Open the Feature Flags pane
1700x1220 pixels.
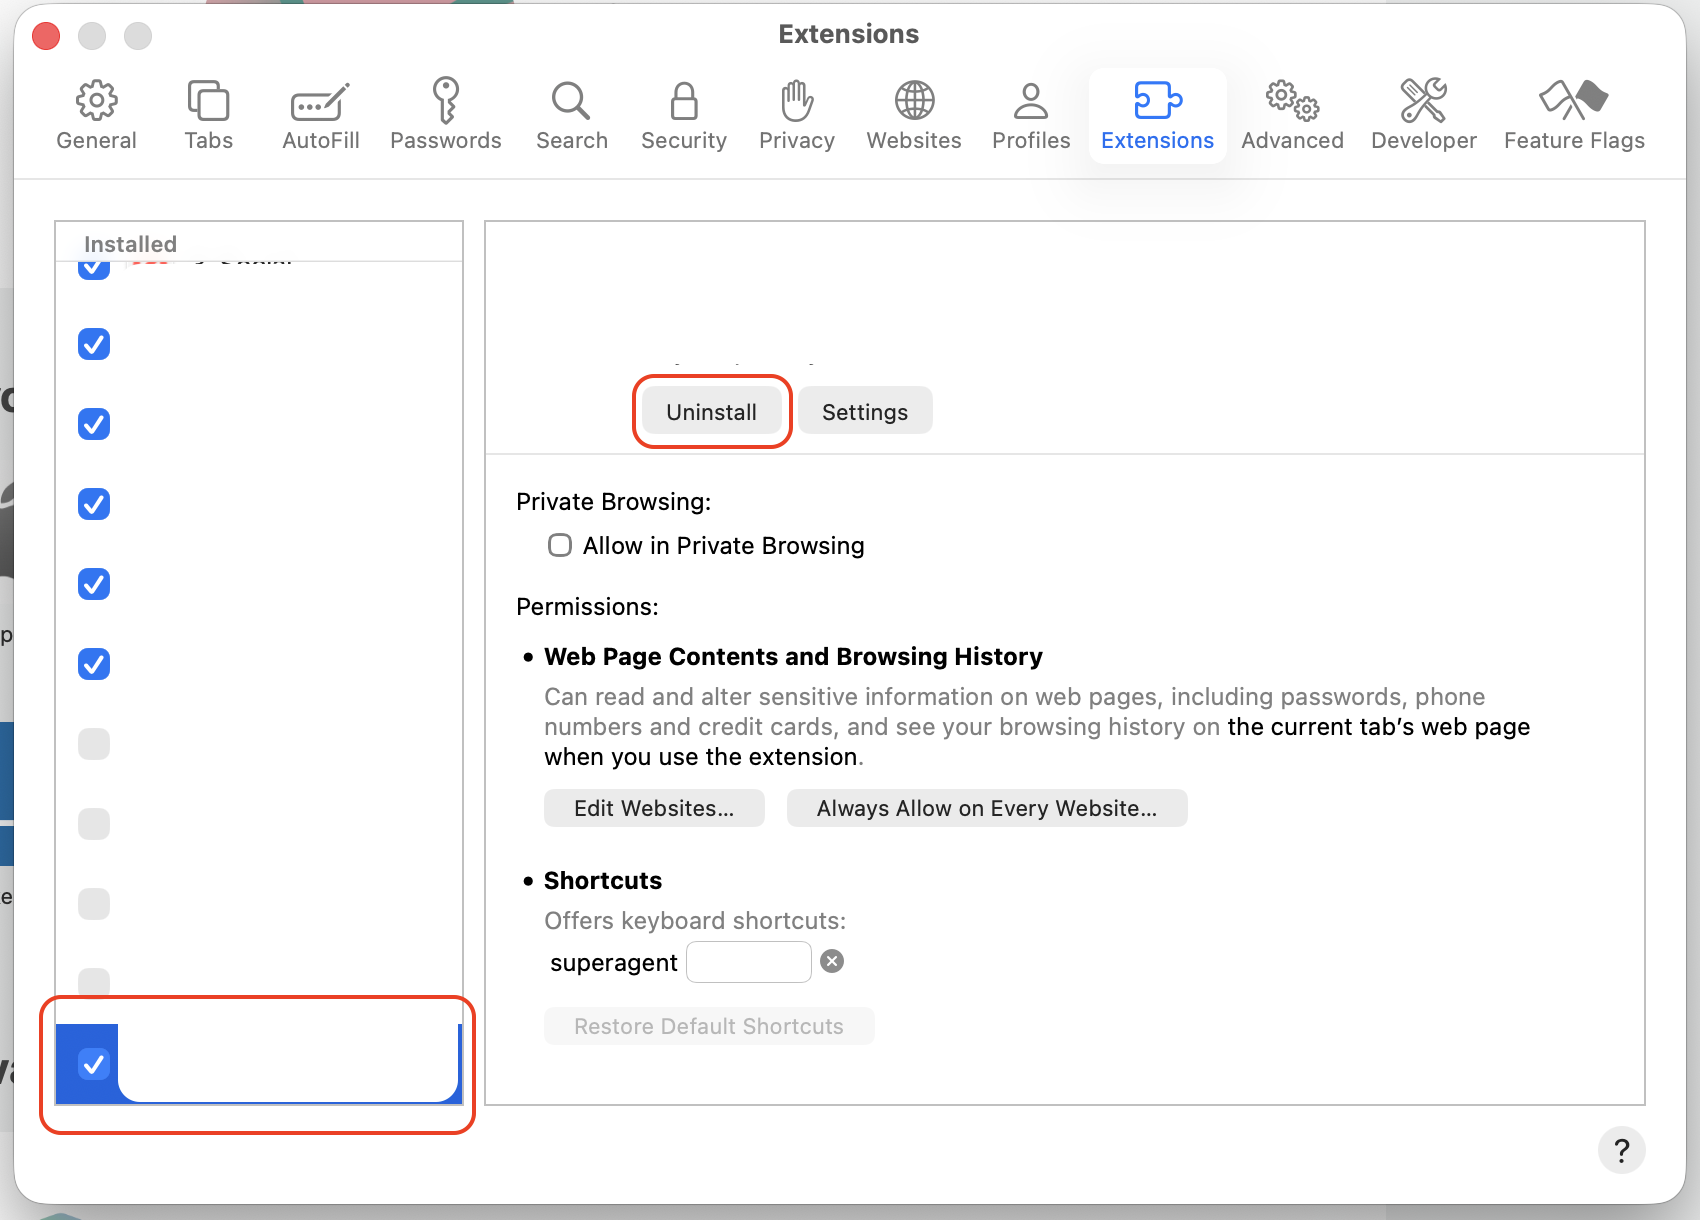(1574, 115)
